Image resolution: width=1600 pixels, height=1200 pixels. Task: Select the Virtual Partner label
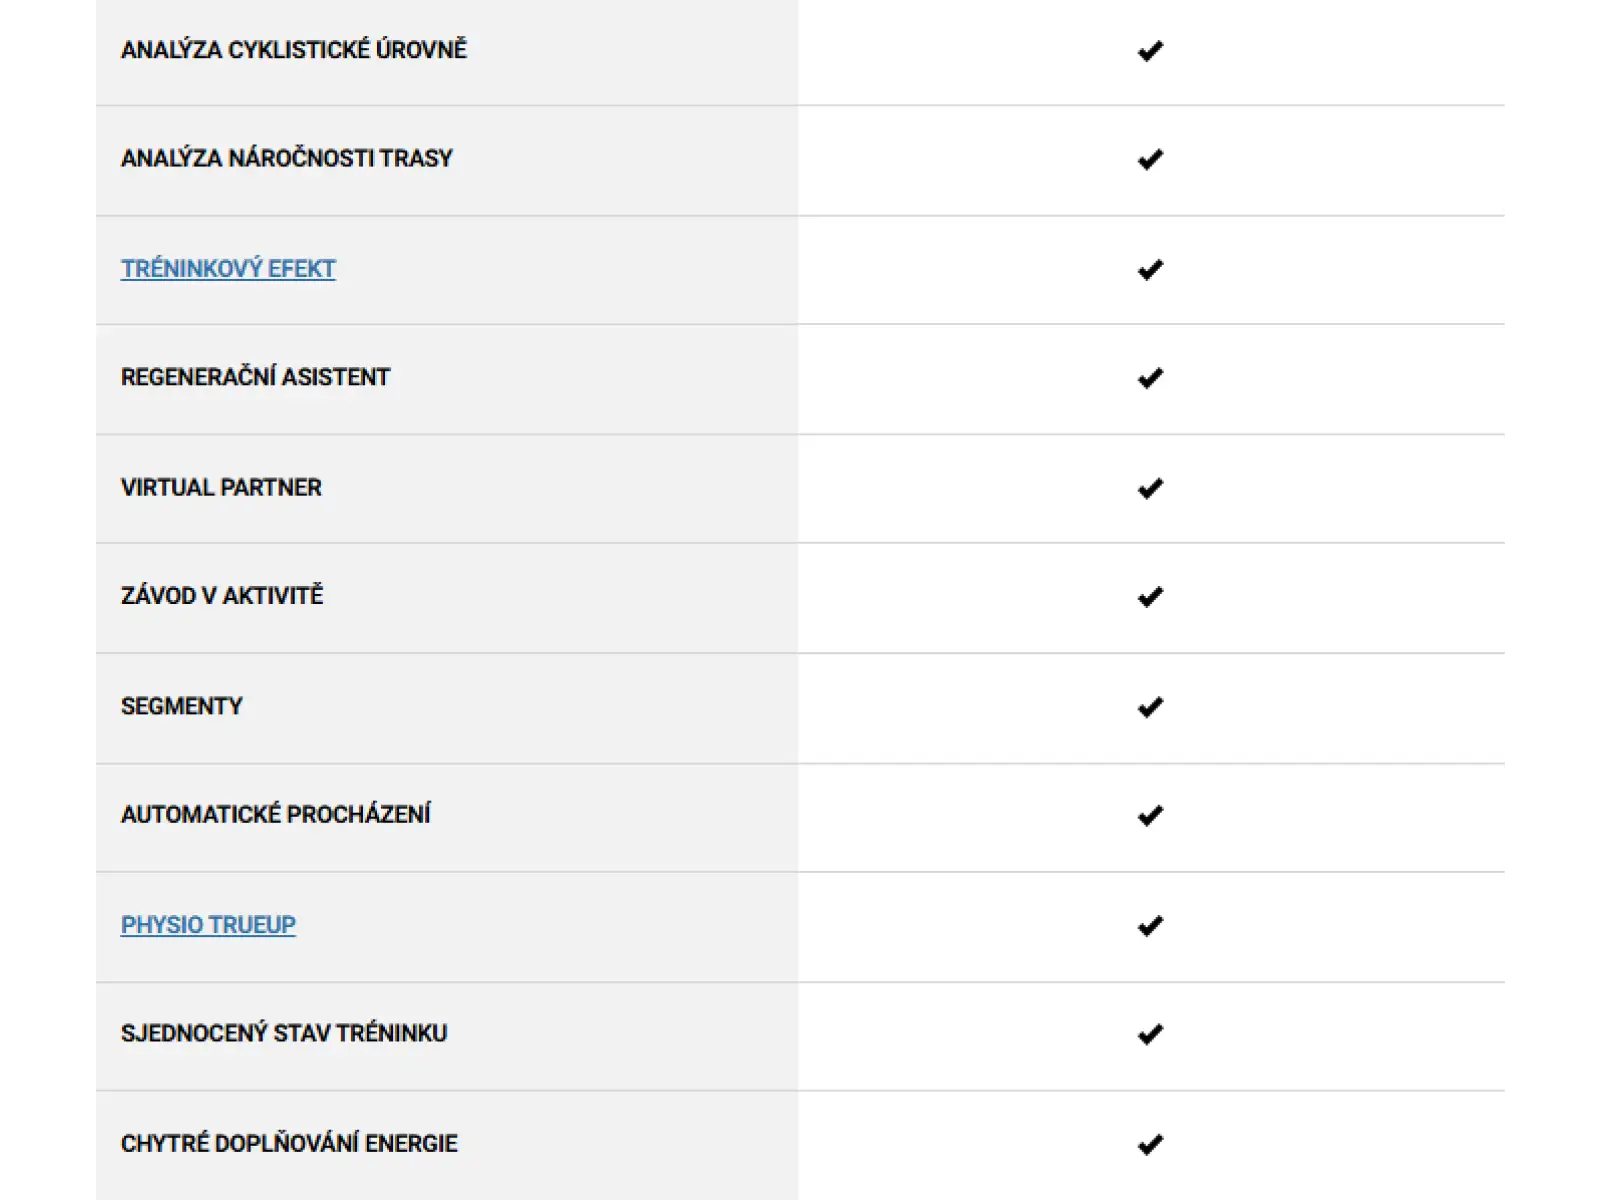tap(221, 487)
